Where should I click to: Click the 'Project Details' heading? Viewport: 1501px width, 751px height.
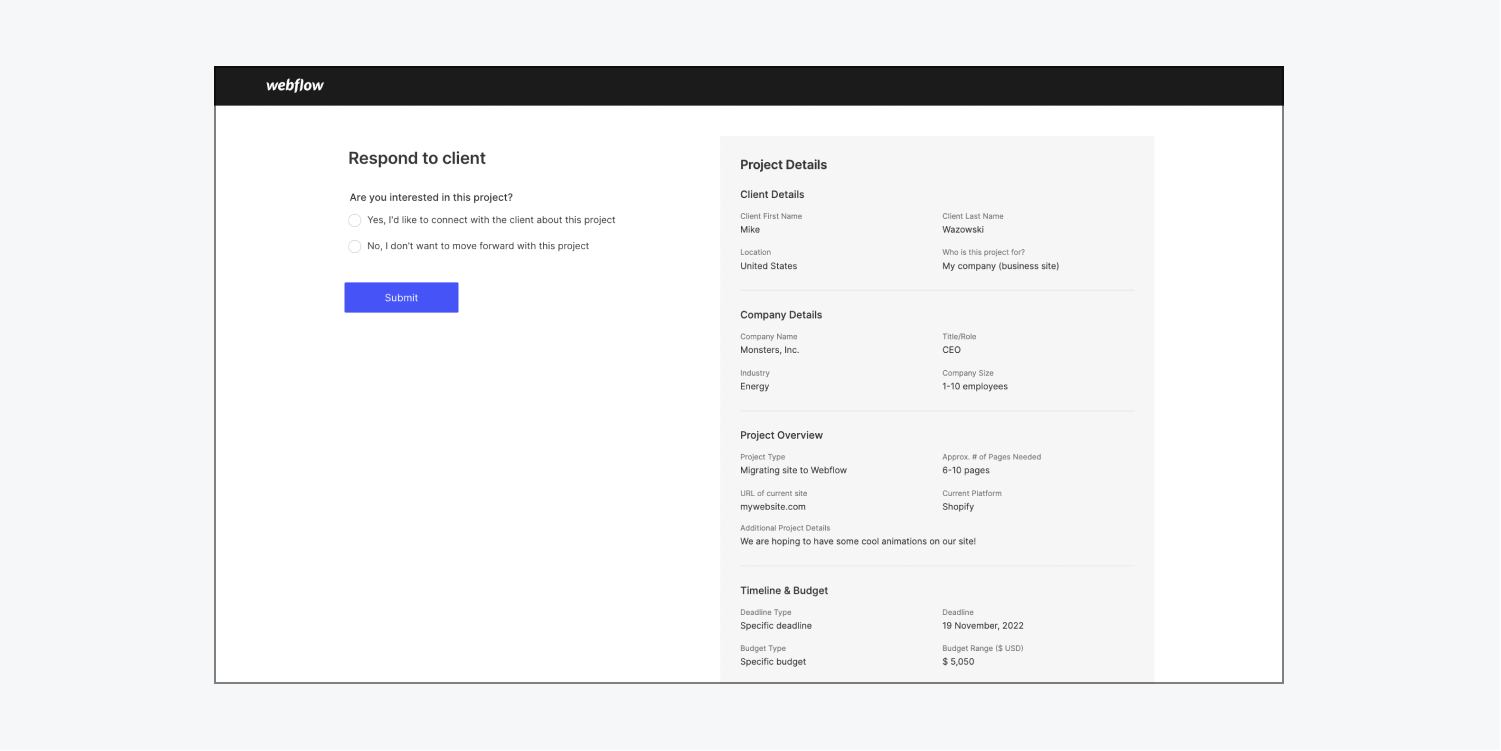point(784,165)
